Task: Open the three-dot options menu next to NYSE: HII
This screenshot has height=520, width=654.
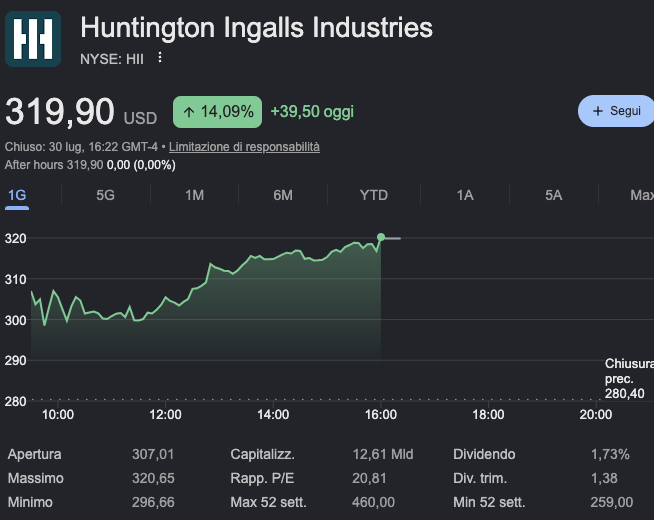Action: click(x=160, y=58)
